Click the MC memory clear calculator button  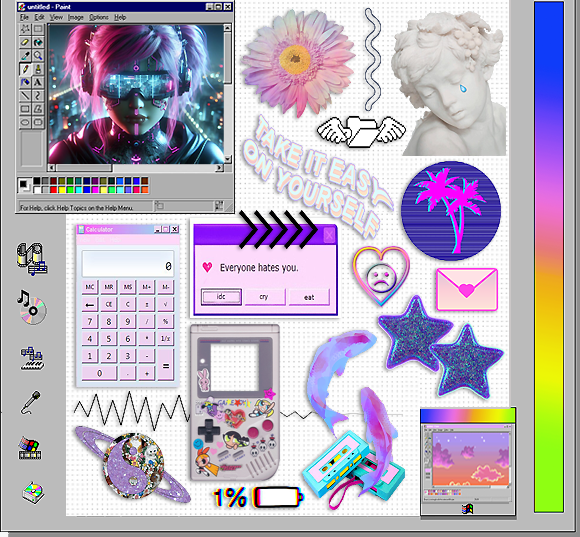(x=90, y=287)
